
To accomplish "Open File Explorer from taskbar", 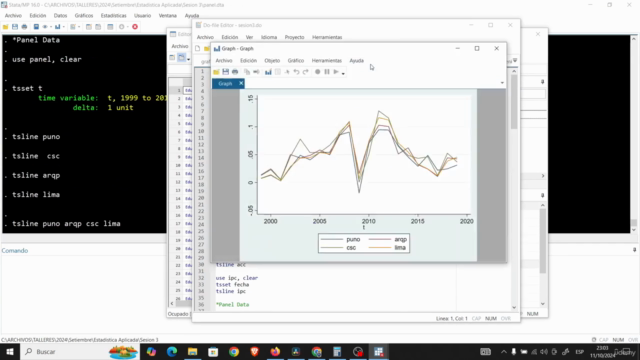I will coord(192,351).
